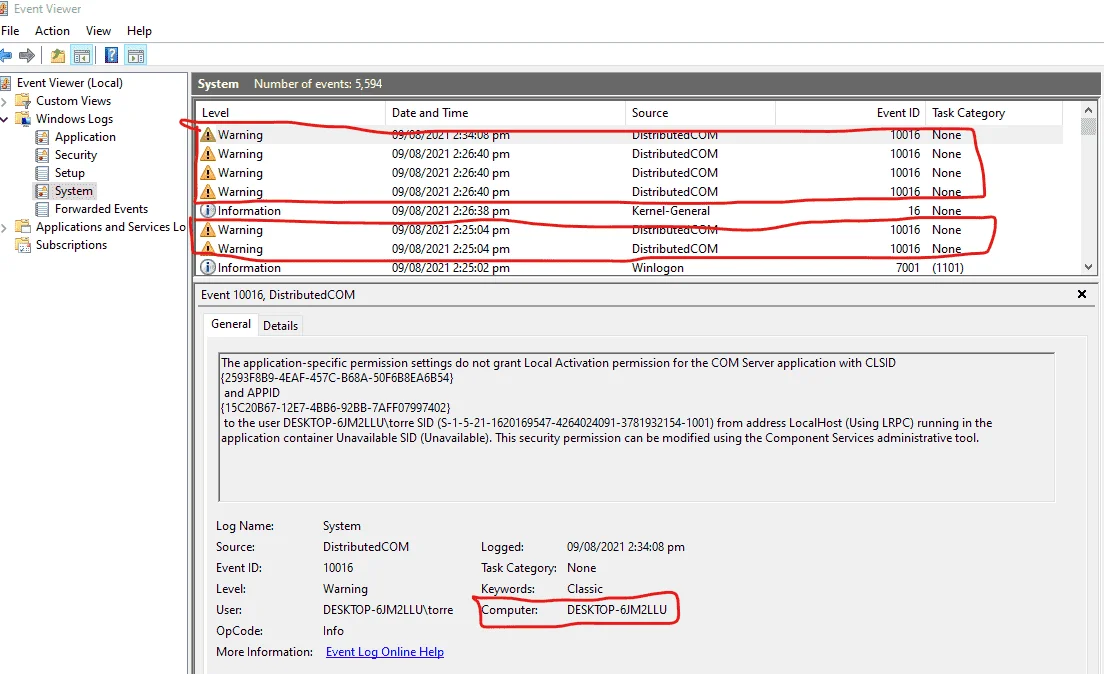Sort events by Task Category header

(x=993, y=113)
